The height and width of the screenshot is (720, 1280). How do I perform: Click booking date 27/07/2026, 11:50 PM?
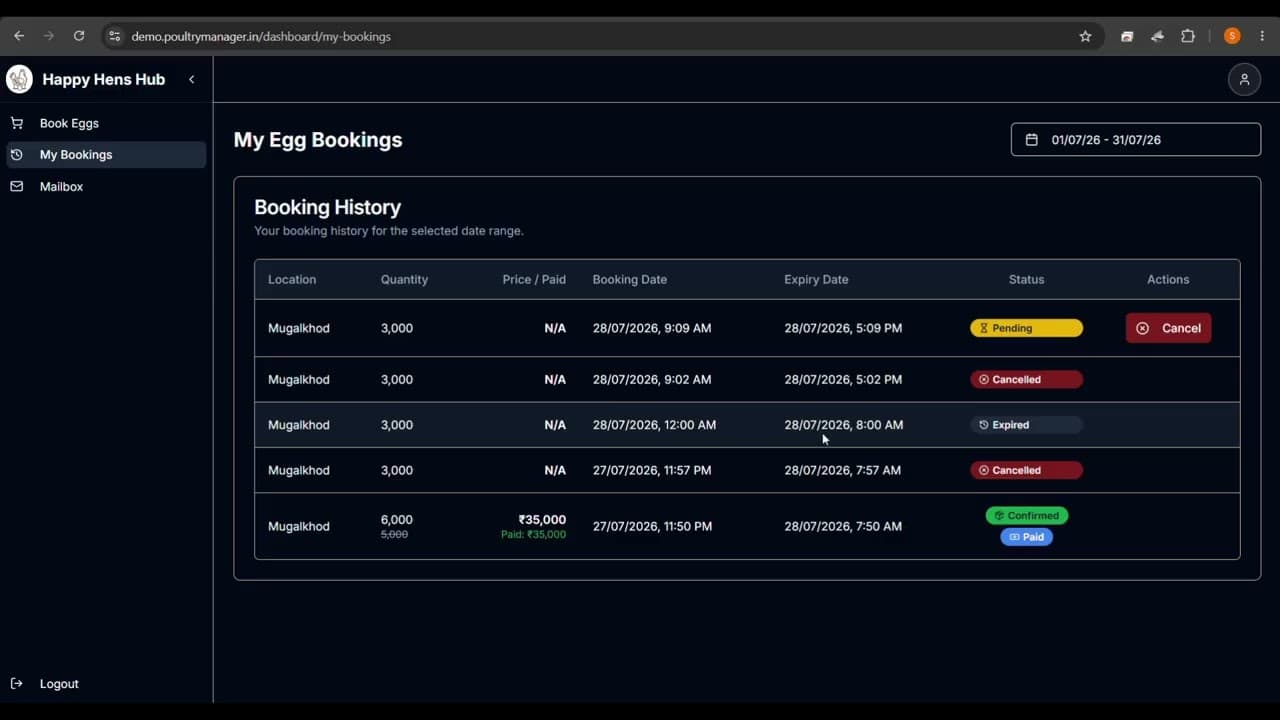click(652, 526)
